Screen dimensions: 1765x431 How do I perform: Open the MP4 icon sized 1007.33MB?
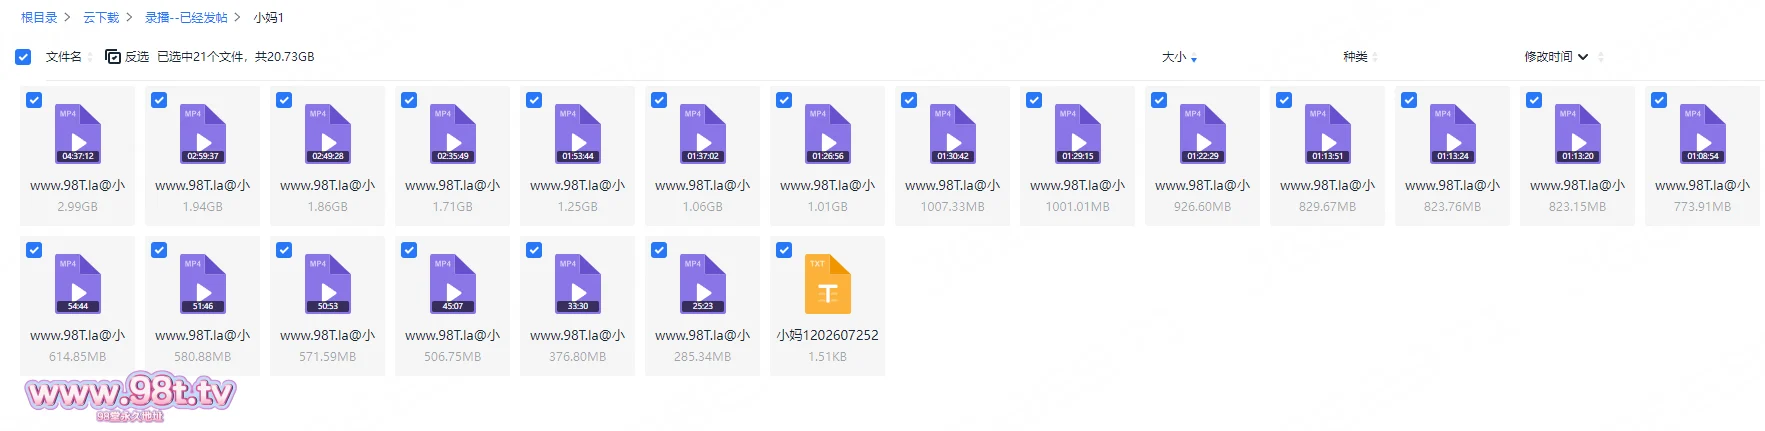pos(953,134)
